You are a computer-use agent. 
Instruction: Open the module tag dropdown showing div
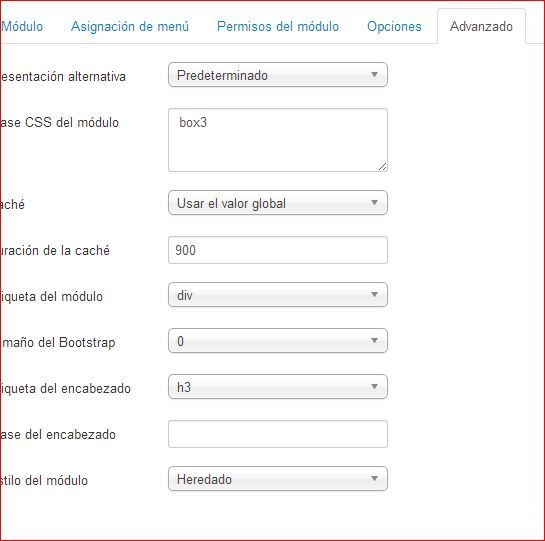coord(278,295)
